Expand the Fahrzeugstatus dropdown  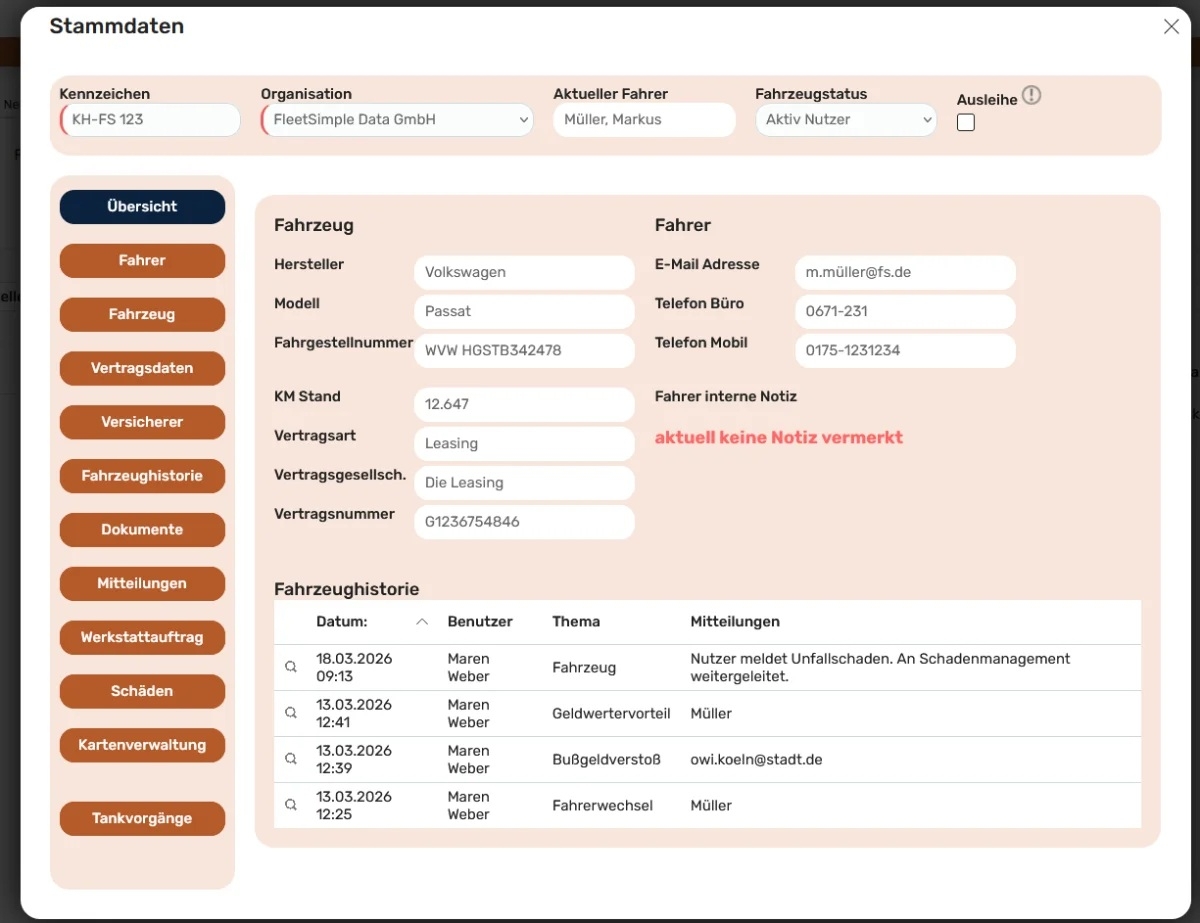(846, 120)
